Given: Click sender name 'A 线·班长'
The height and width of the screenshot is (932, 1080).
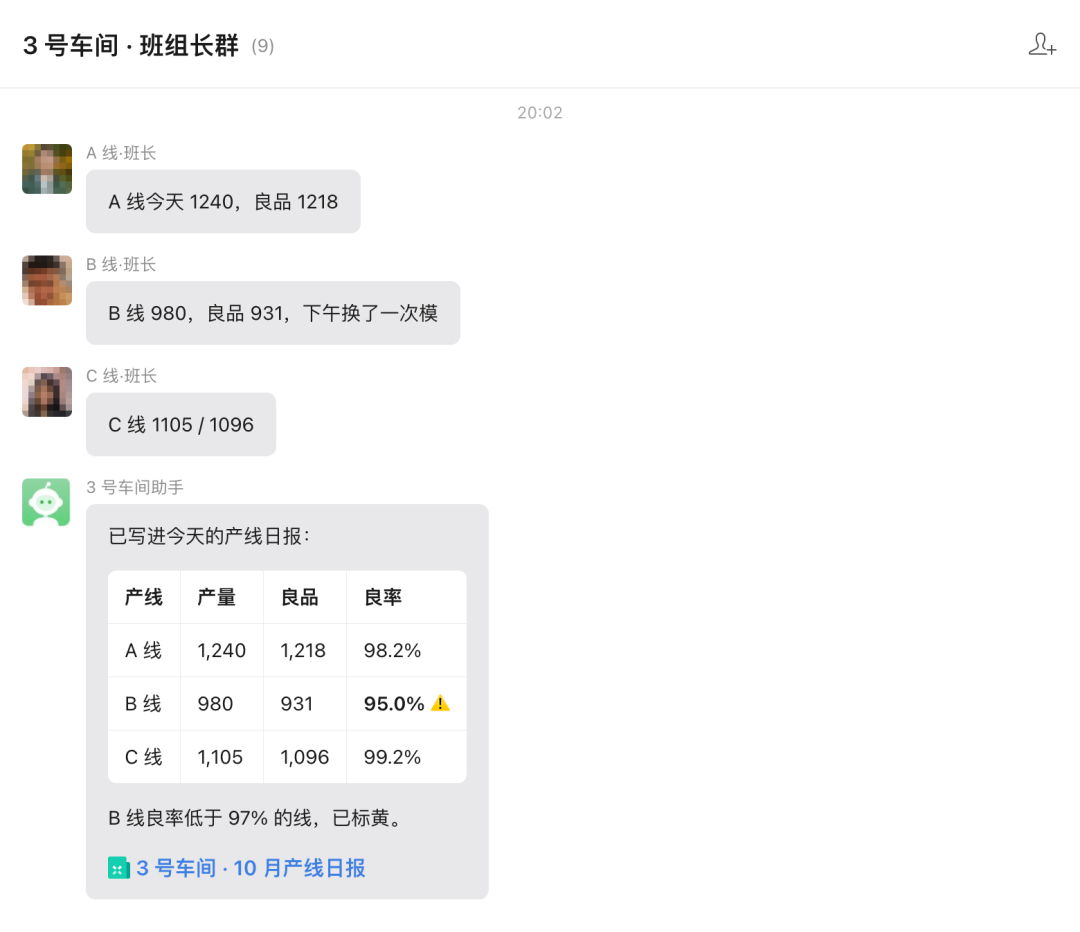Looking at the screenshot, I should (121, 153).
